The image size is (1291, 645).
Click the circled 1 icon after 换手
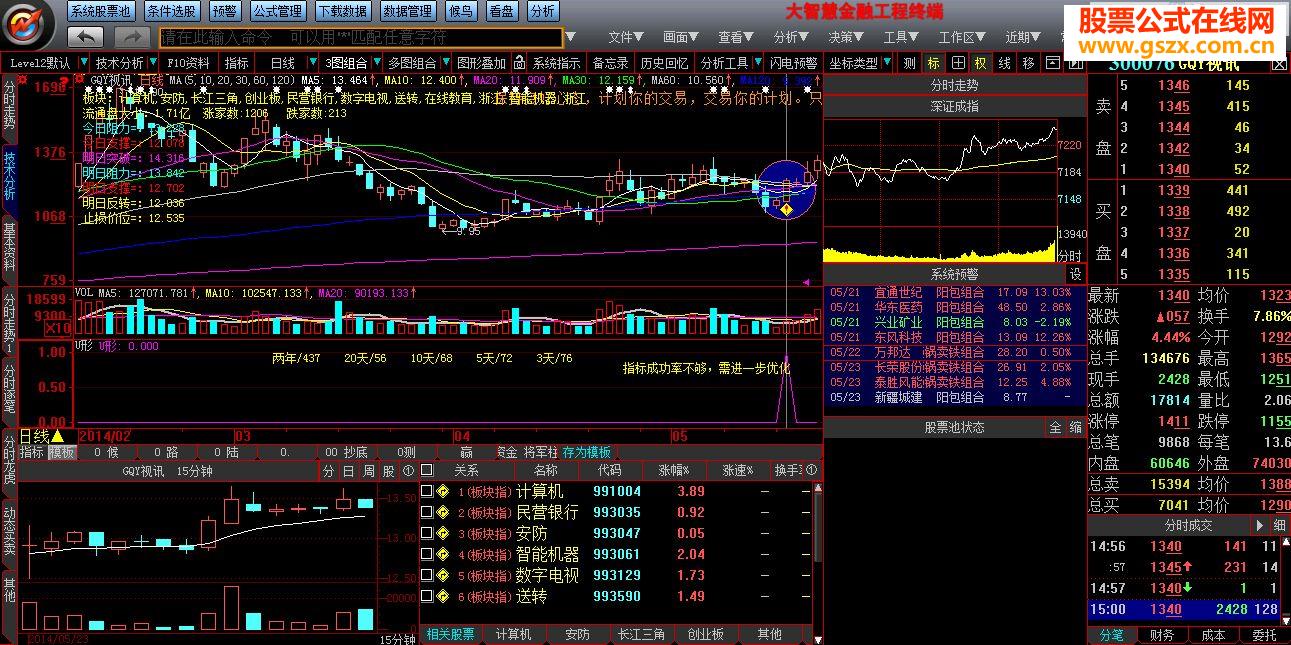coord(811,470)
